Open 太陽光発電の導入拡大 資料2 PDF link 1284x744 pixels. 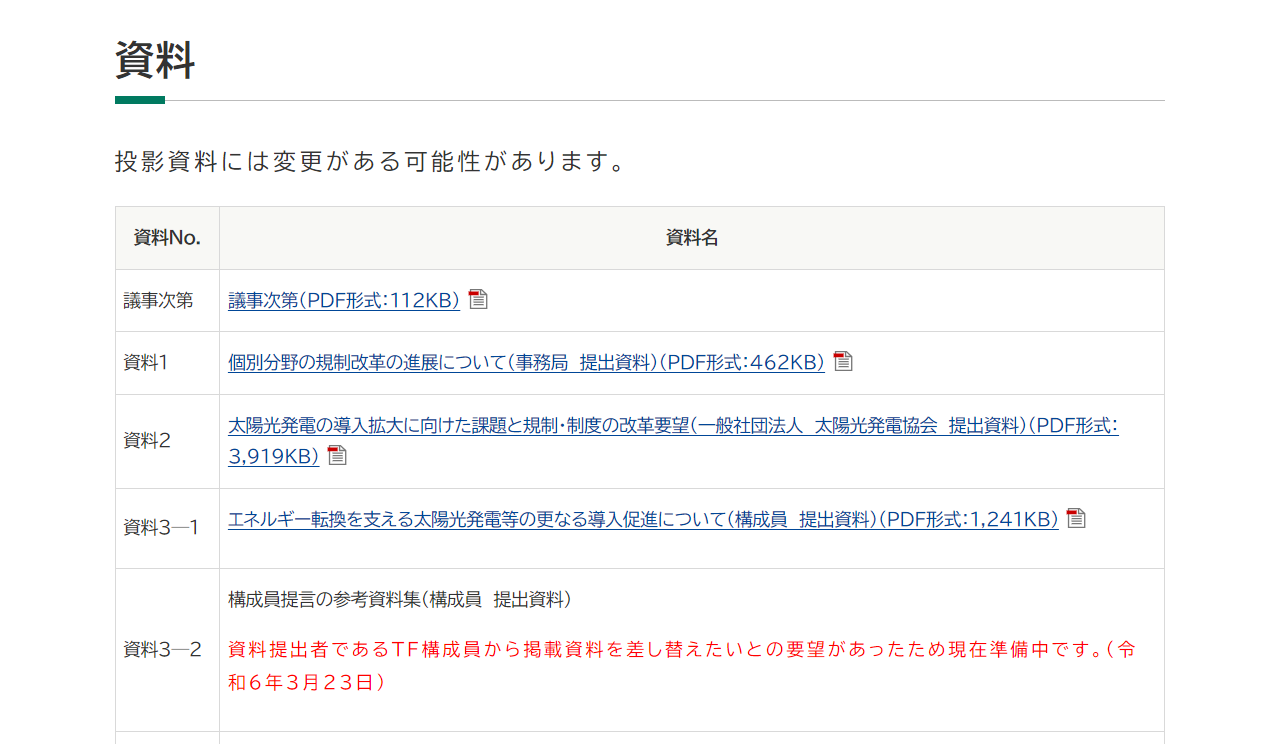pos(673,441)
